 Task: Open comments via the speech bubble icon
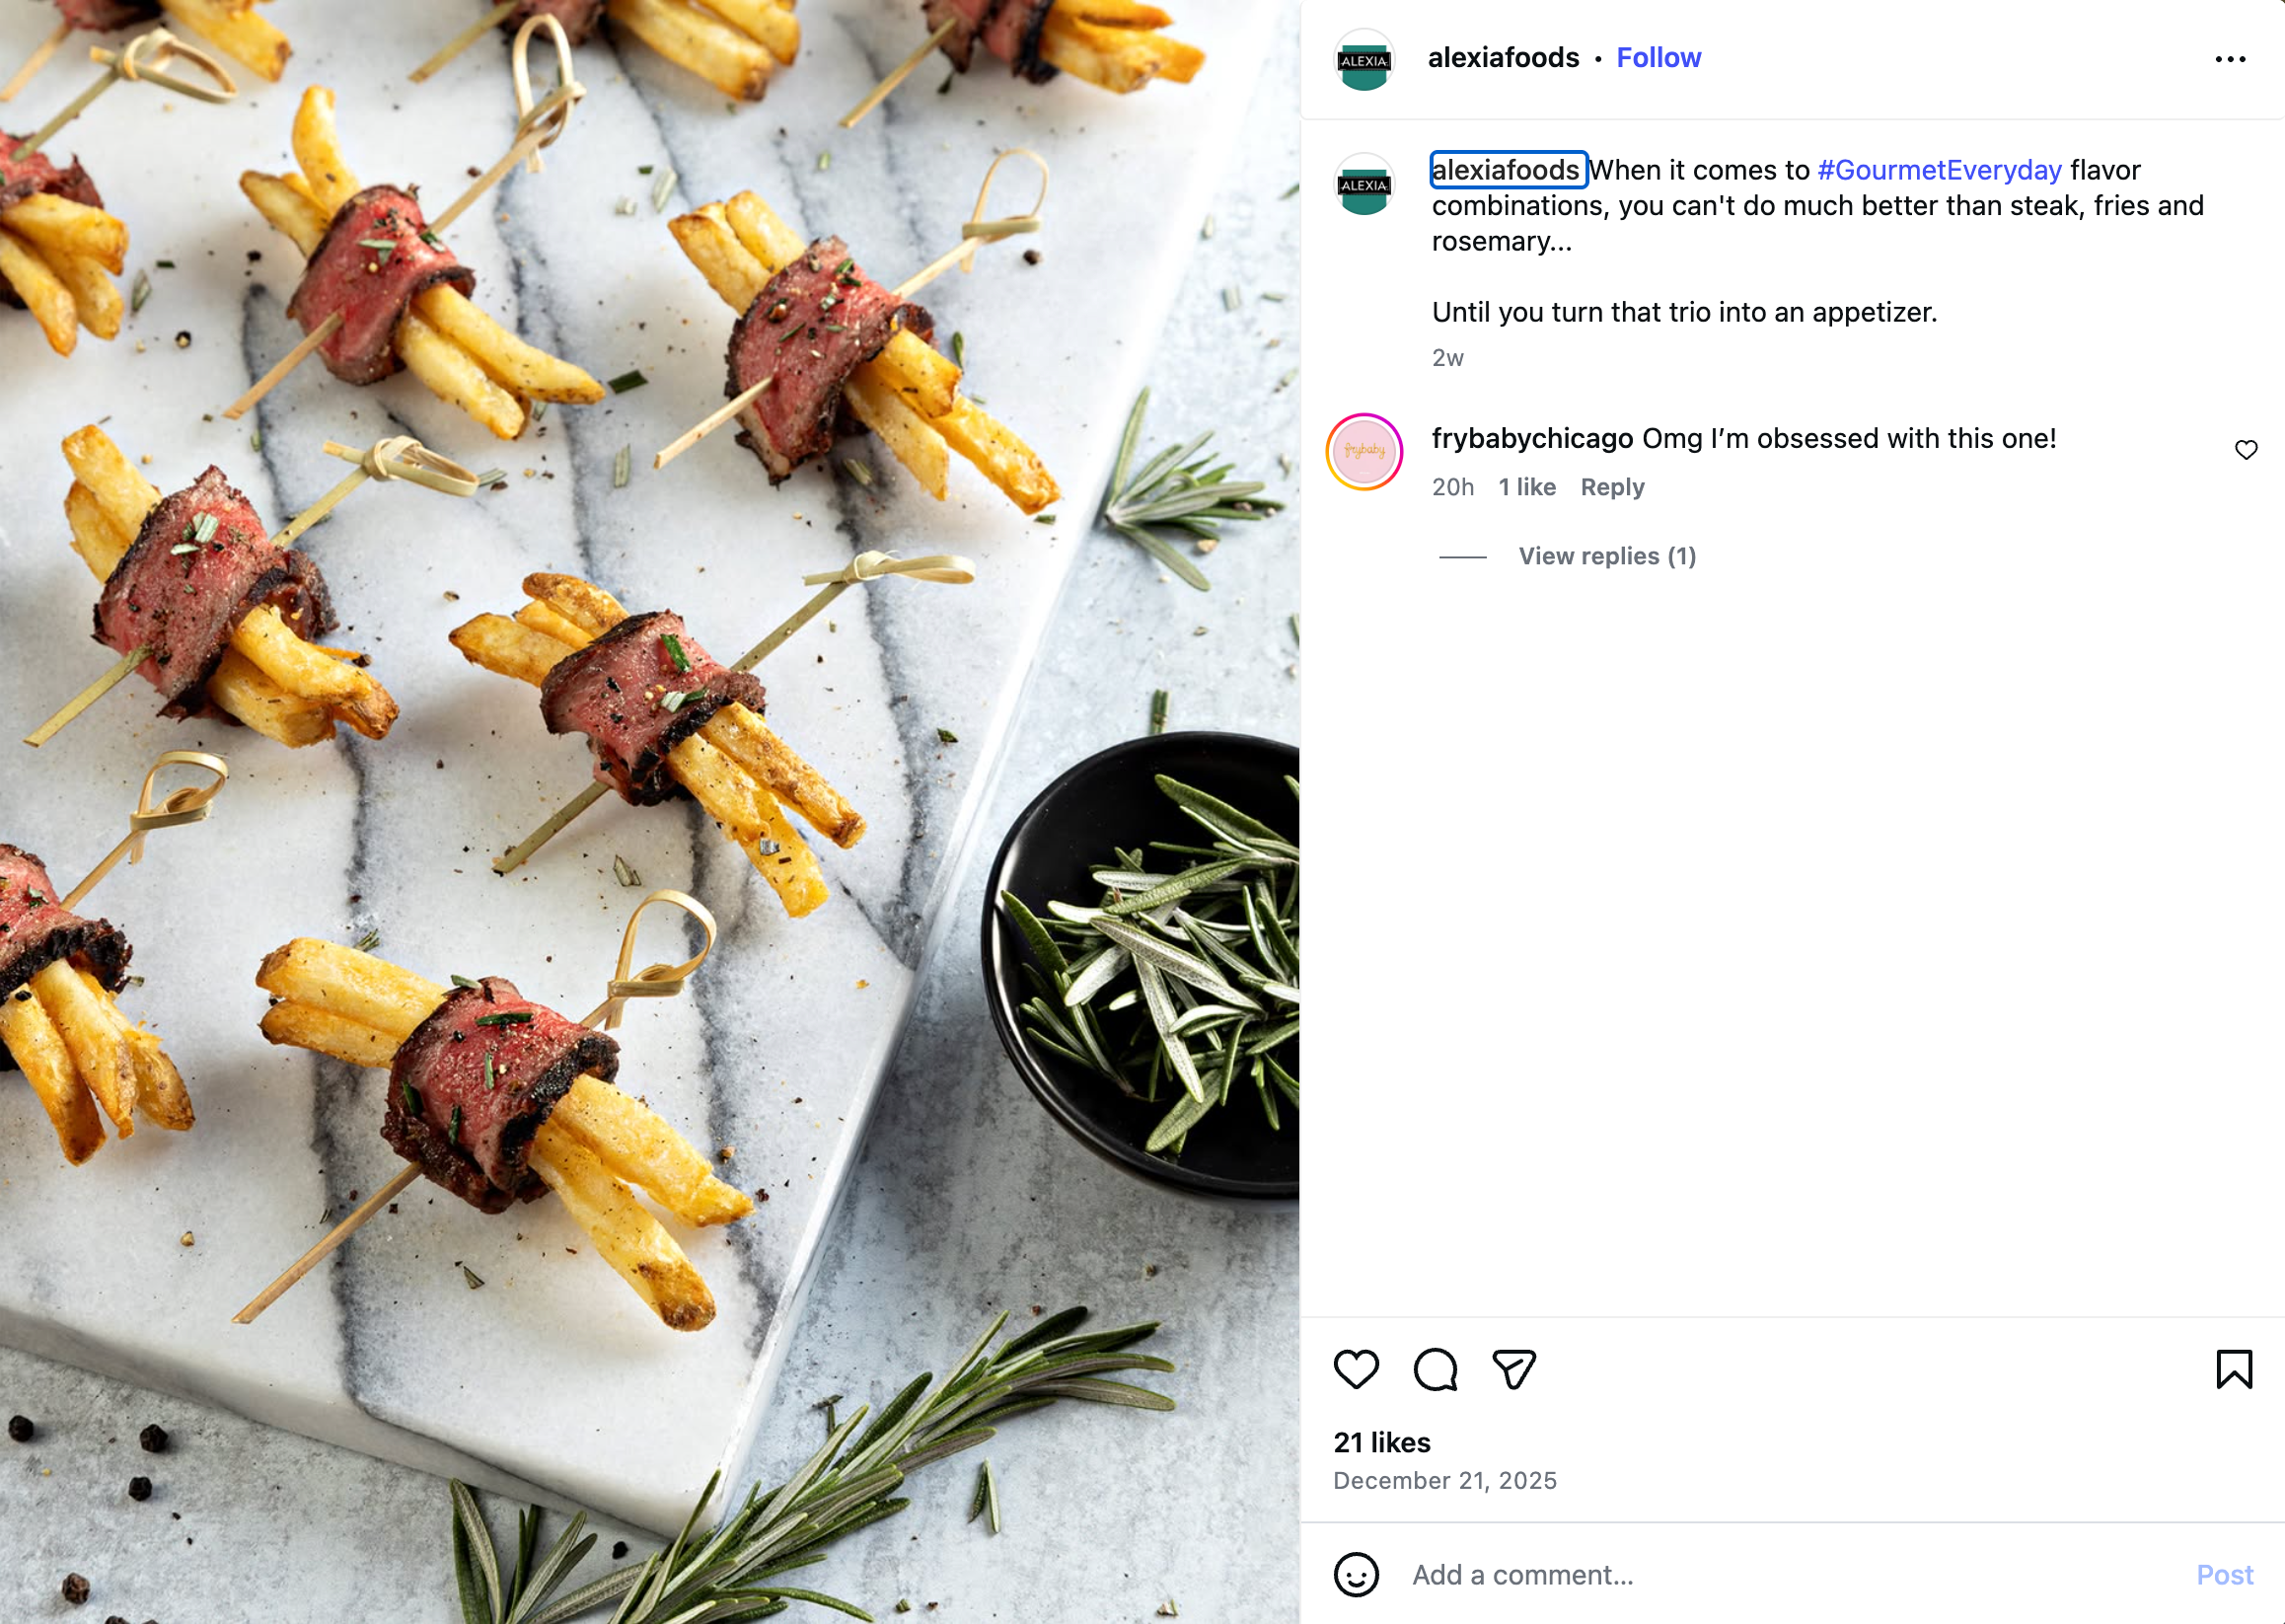(x=1435, y=1369)
